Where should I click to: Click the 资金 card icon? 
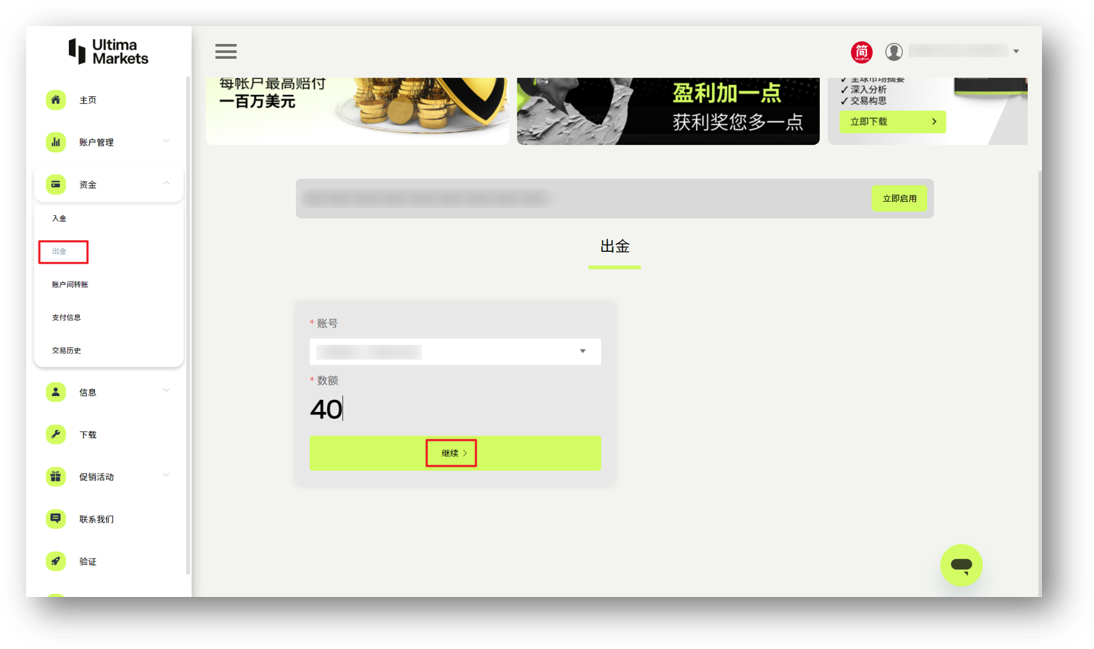(x=56, y=184)
